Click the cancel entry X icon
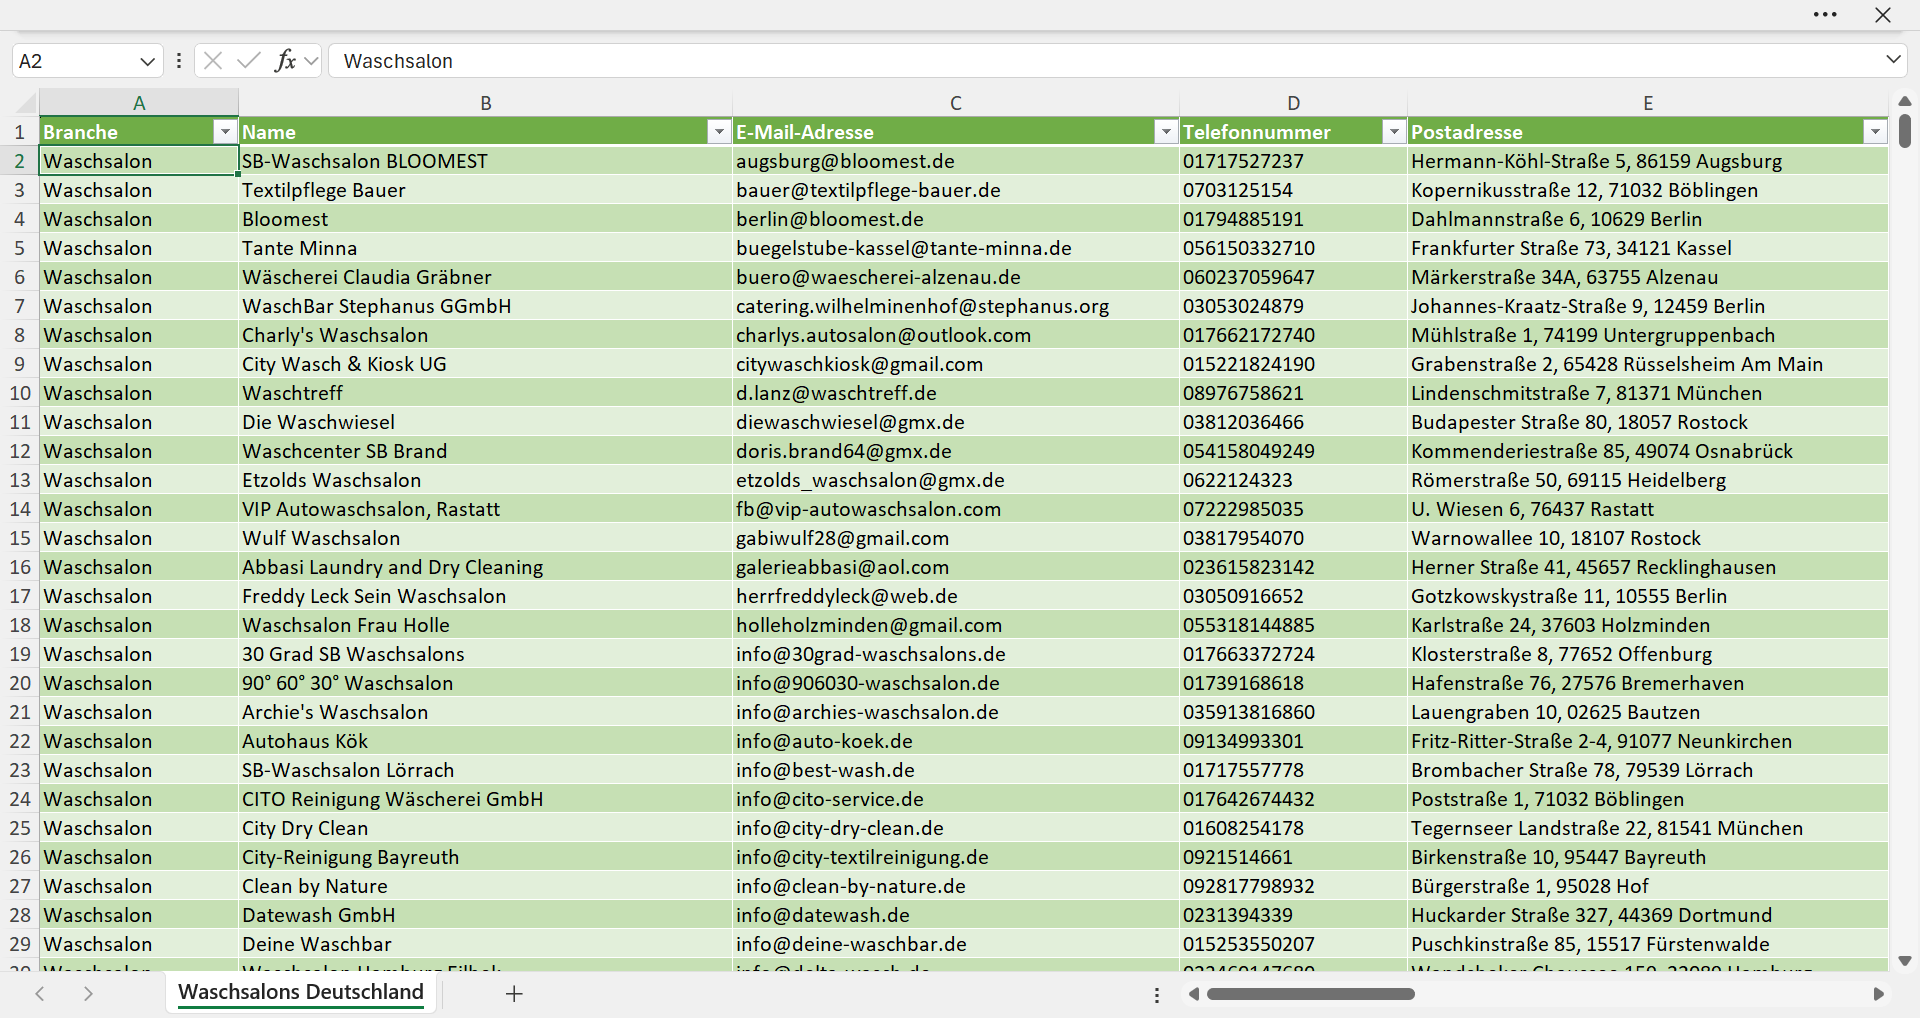 click(213, 61)
